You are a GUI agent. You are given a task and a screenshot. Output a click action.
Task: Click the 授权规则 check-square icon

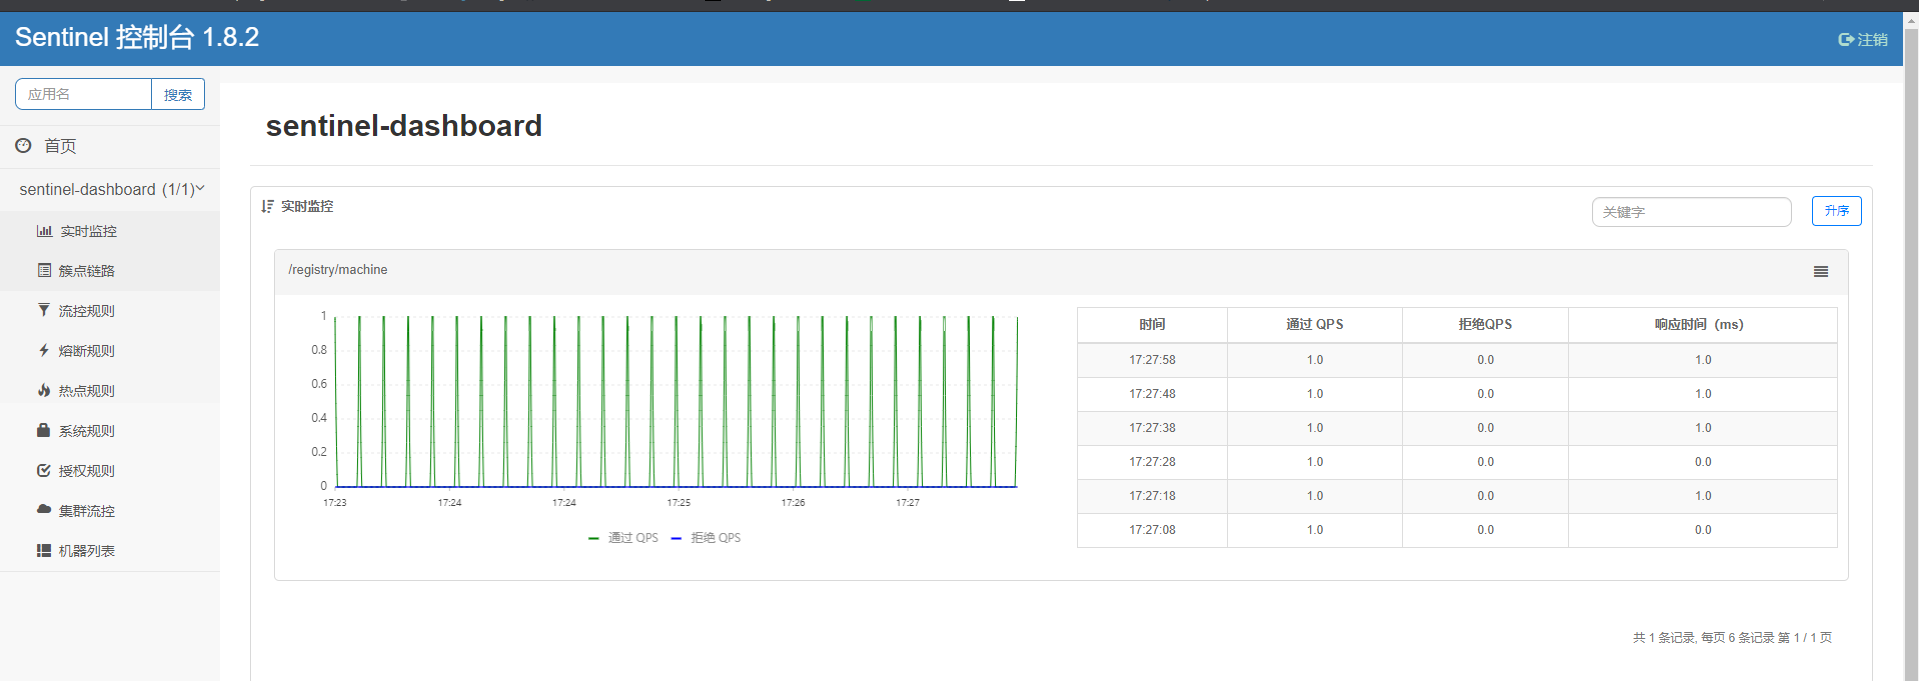(x=44, y=470)
